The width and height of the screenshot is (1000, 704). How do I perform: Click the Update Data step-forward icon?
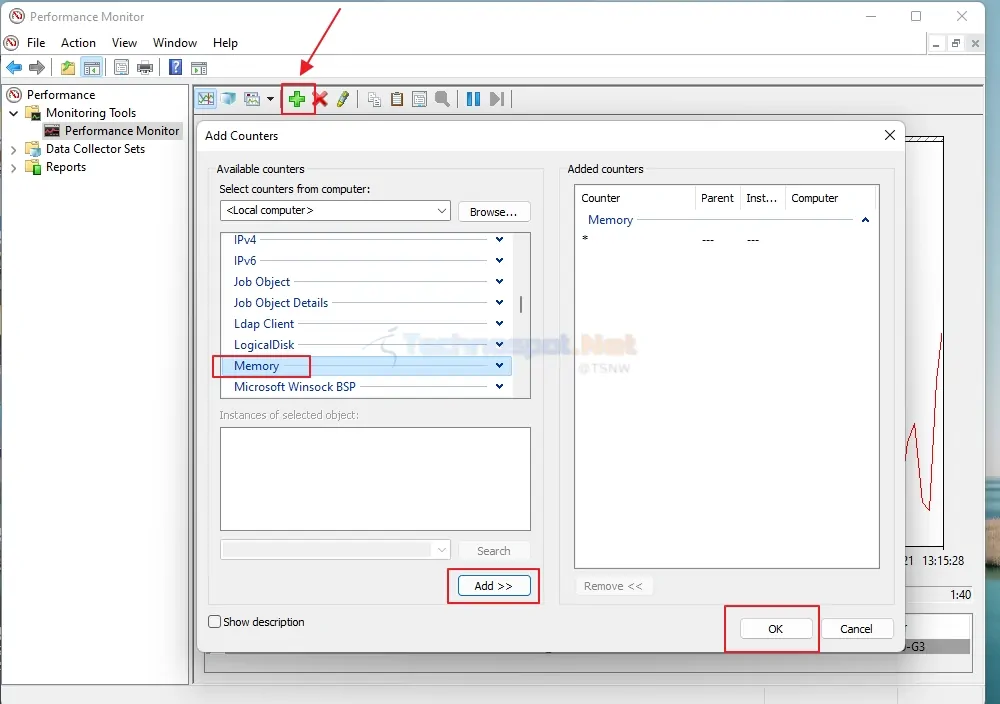coord(497,99)
